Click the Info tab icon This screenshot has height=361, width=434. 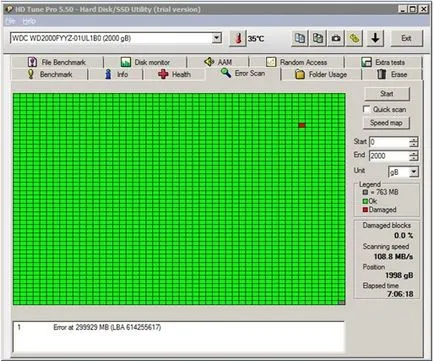click(108, 74)
